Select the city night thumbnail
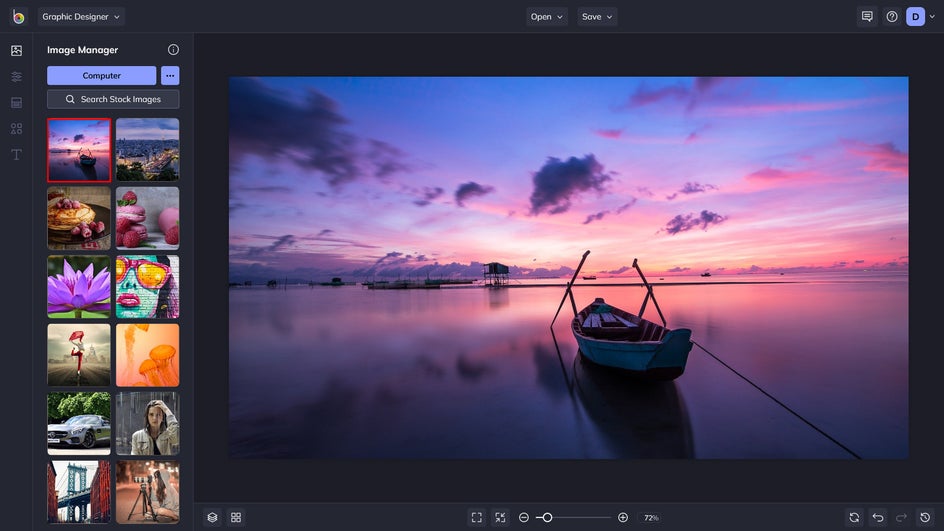 [148, 150]
